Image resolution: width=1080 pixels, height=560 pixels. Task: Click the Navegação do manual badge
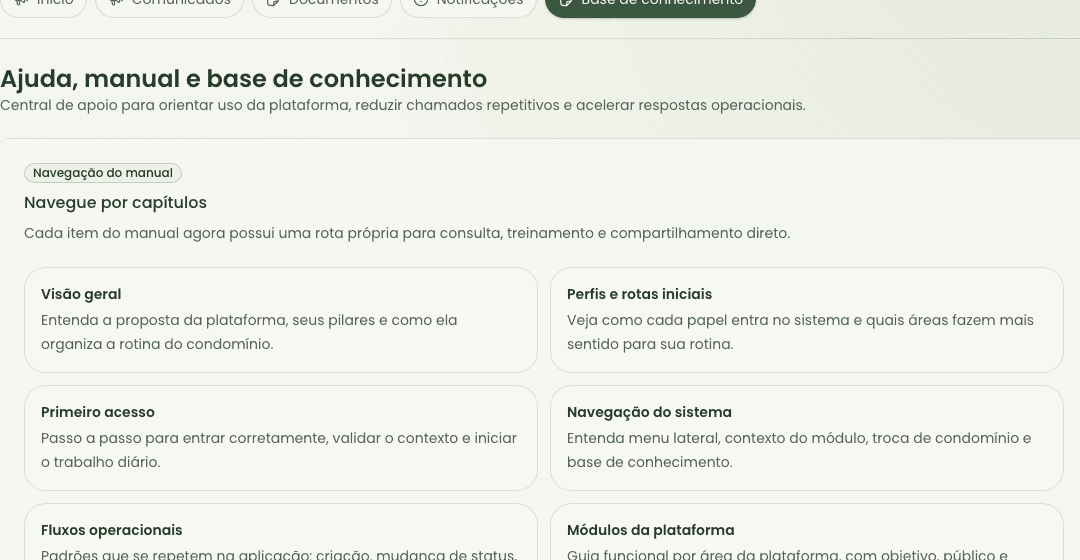[x=103, y=173]
